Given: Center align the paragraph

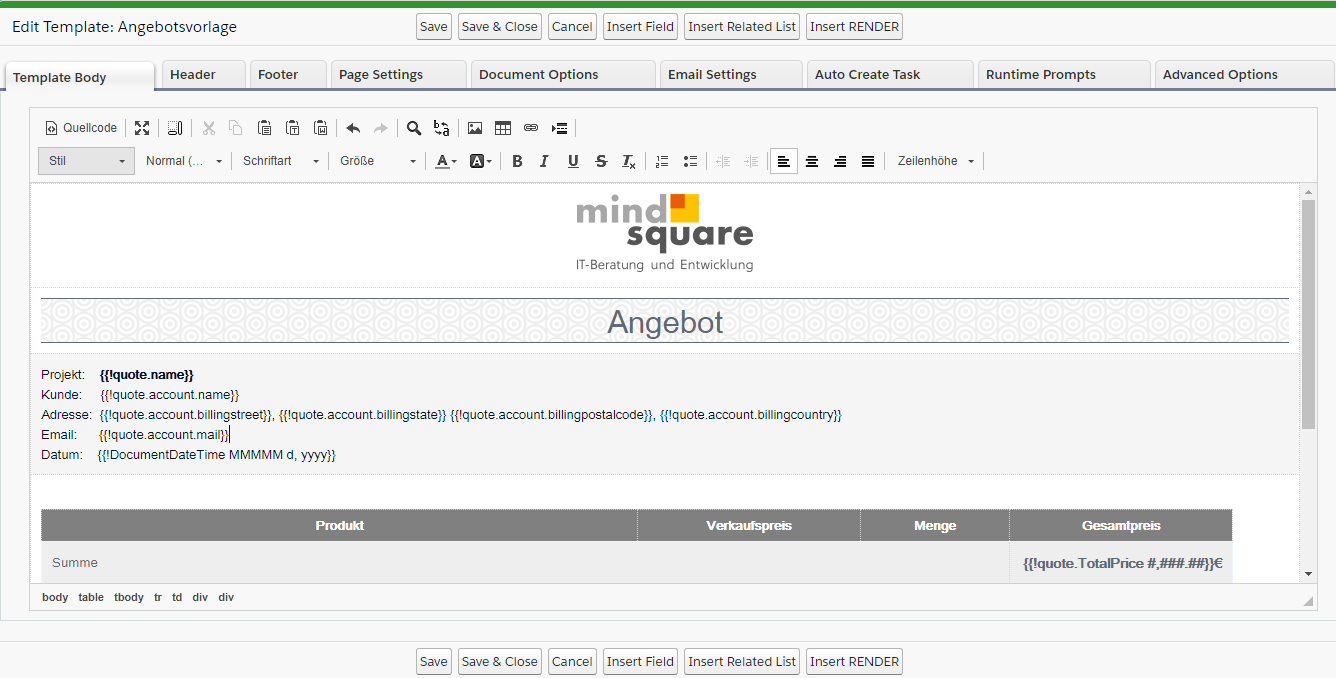Looking at the screenshot, I should coord(812,161).
